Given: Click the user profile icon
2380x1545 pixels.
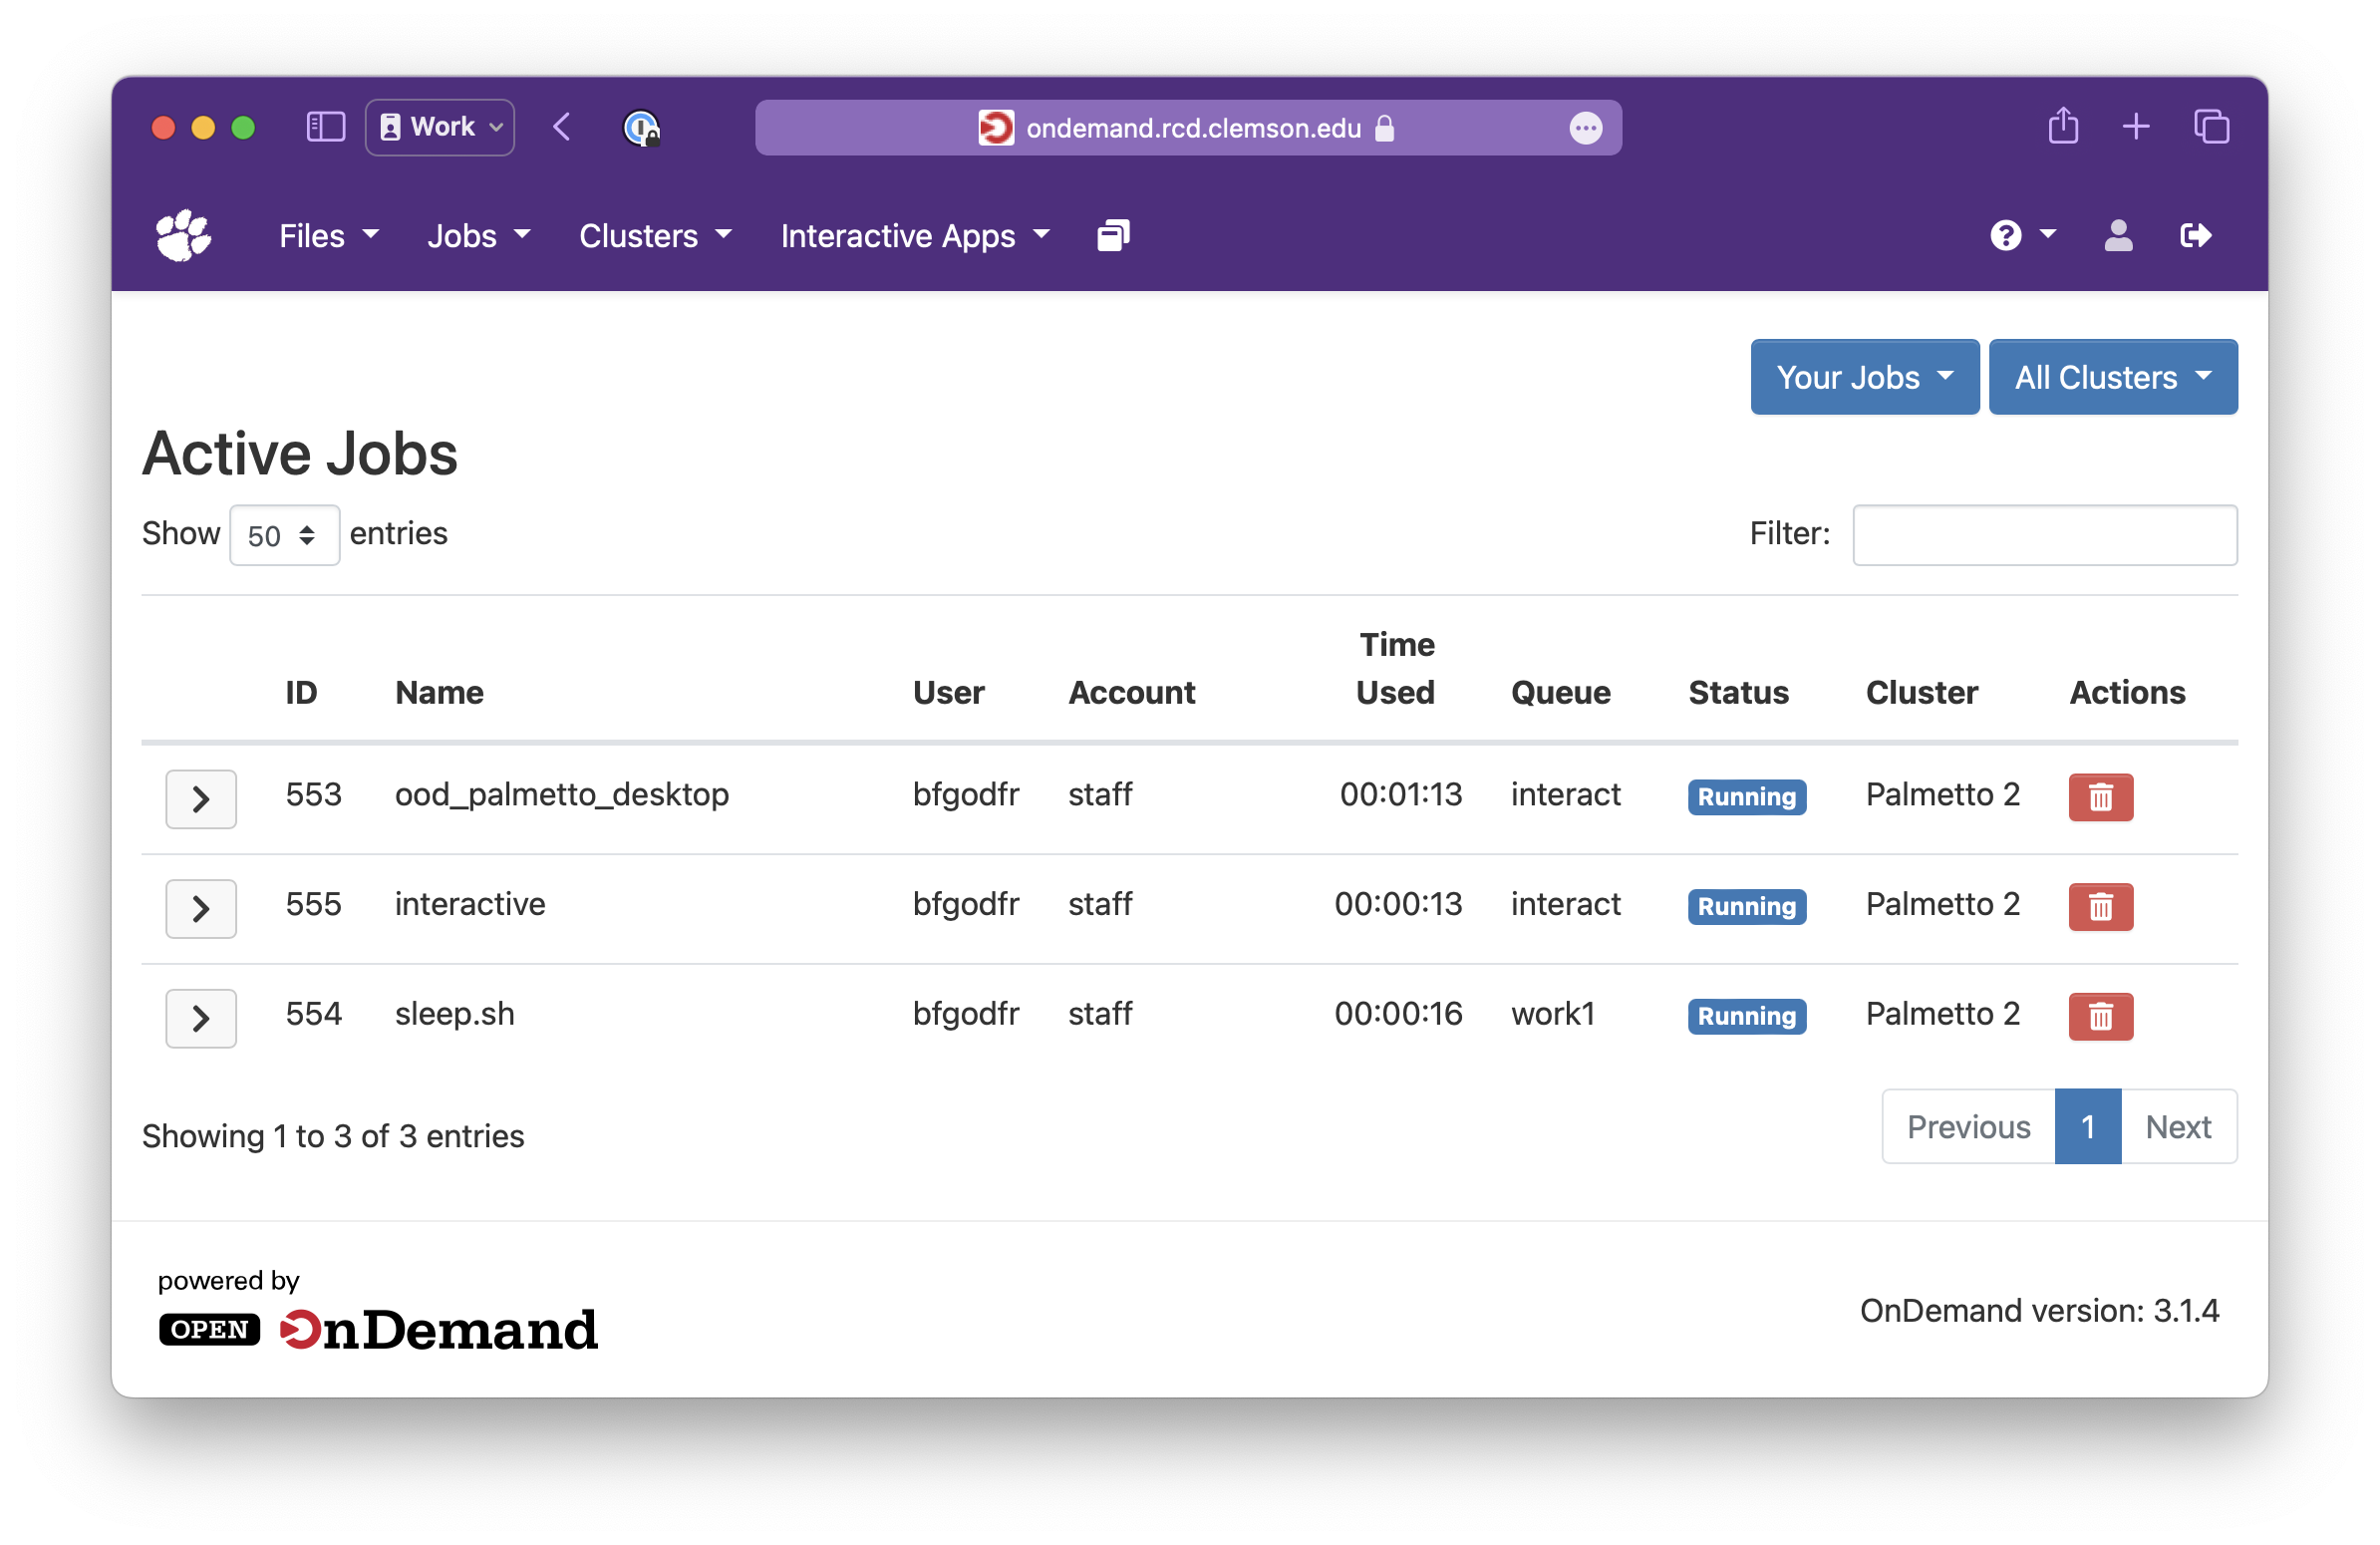Looking at the screenshot, I should pos(2118,236).
